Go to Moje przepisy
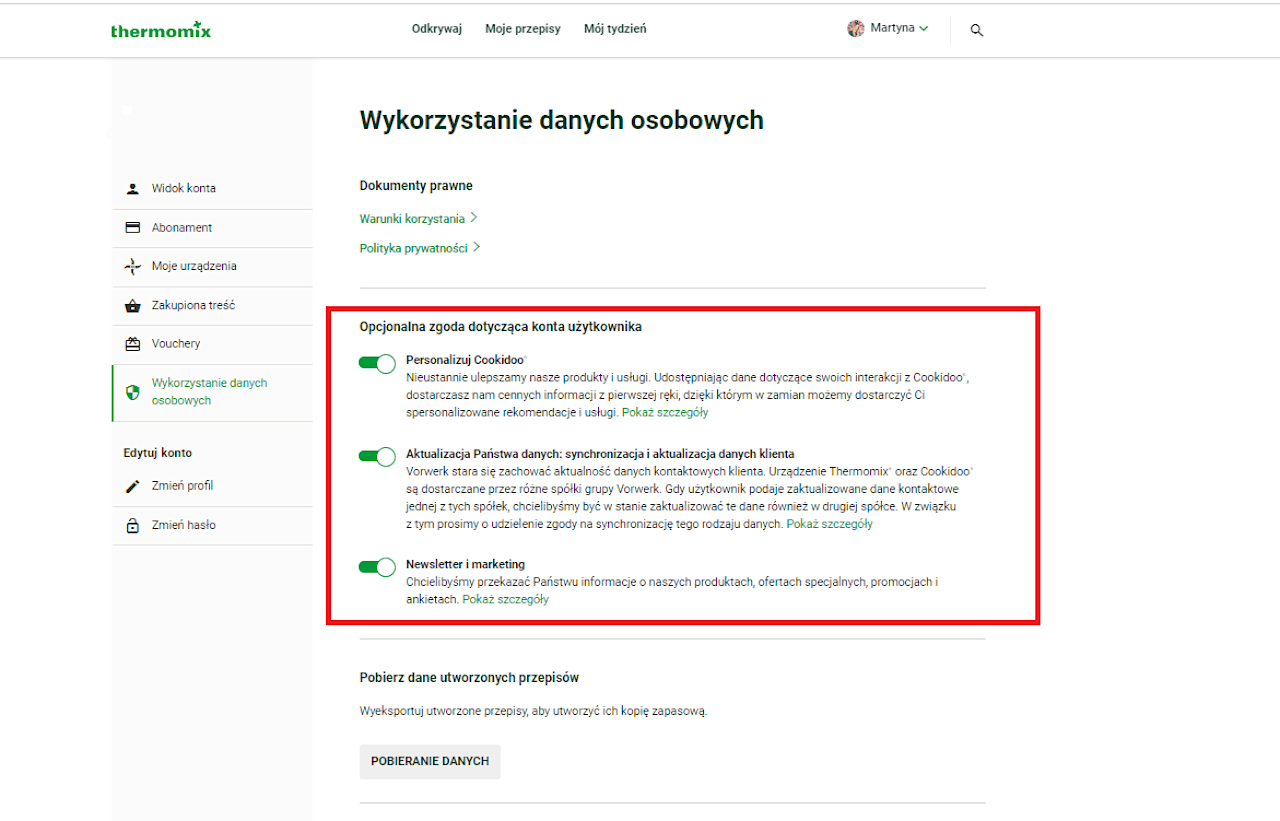Image resolution: width=1280 pixels, height=821 pixels. tap(523, 29)
